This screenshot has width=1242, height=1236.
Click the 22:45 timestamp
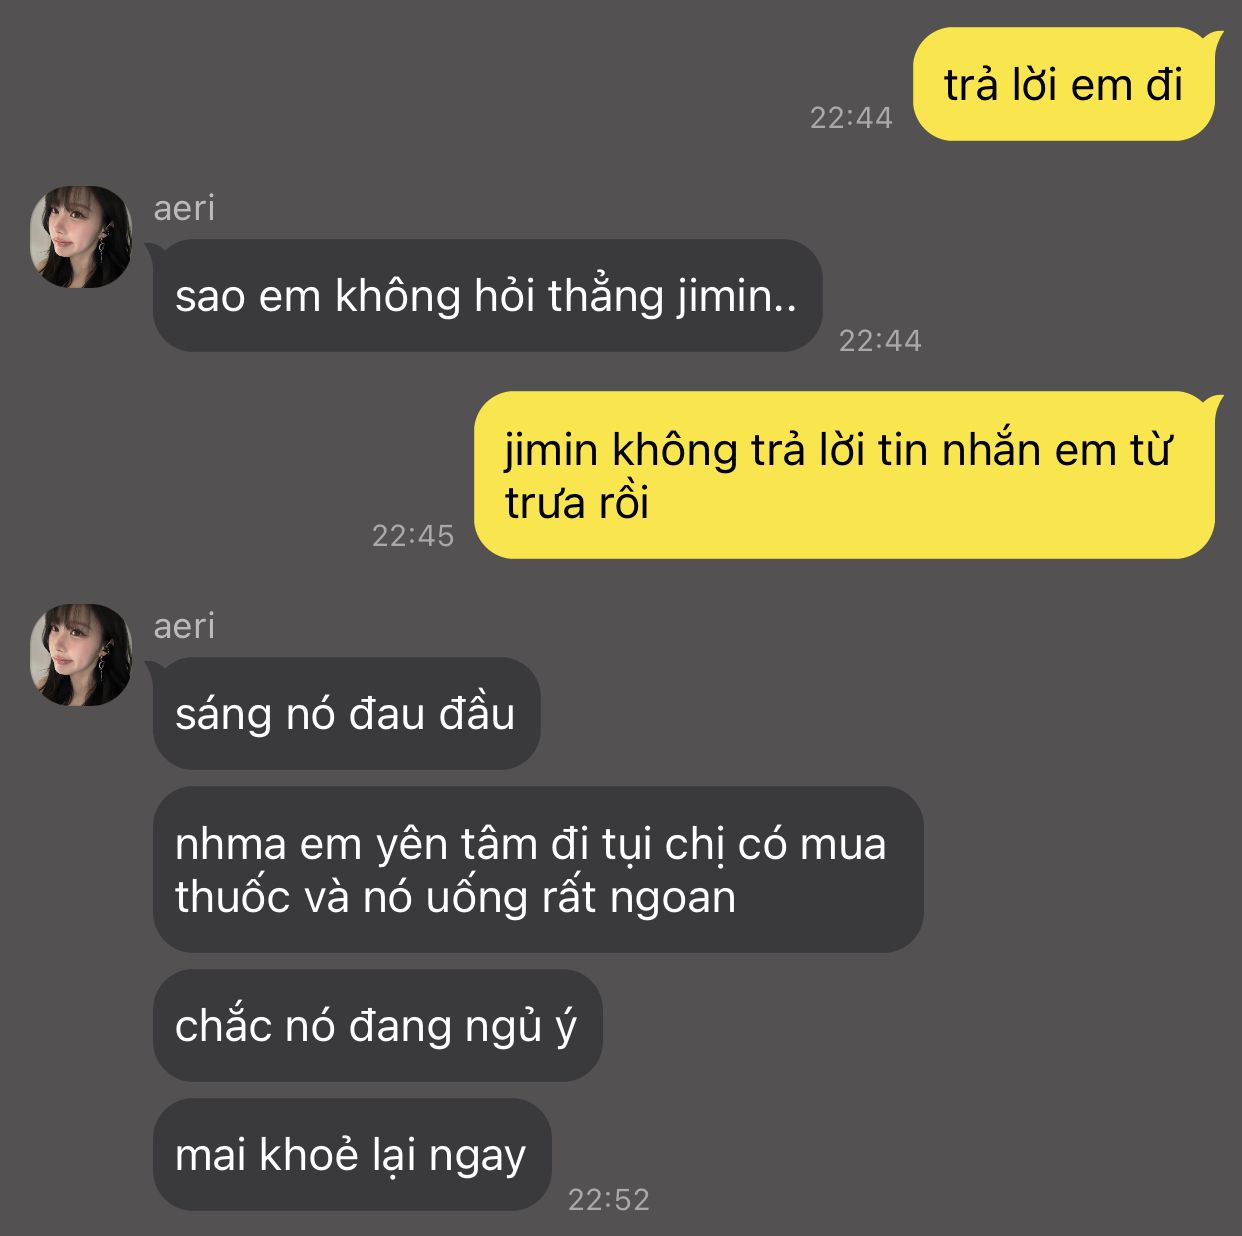coord(413,536)
